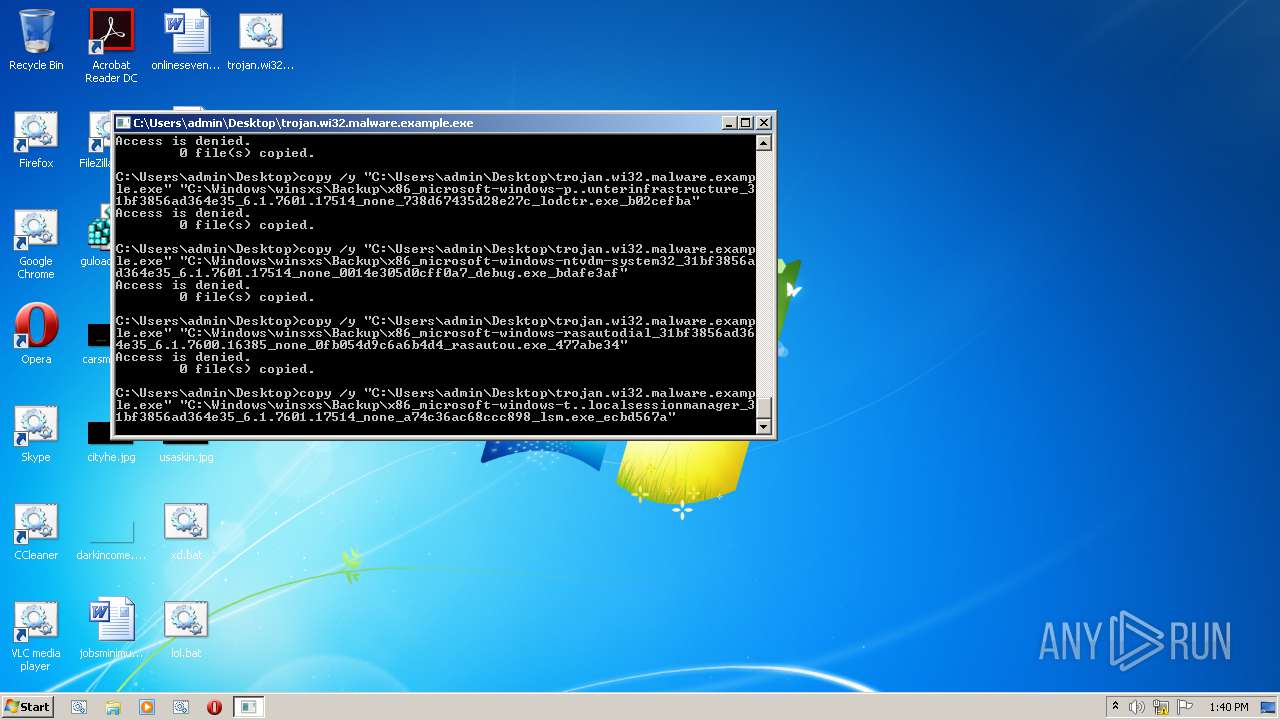Launch Google Chrome desktop shortcut
The image size is (1280, 720).
click(36, 243)
